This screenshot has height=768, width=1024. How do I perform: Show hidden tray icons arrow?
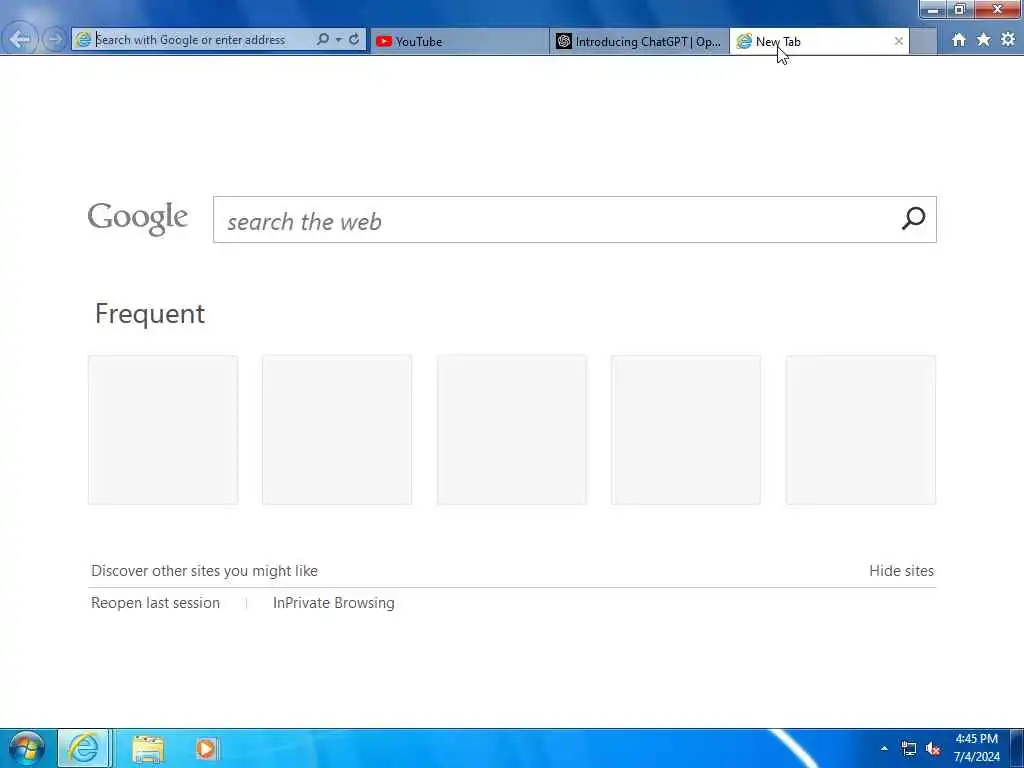(884, 748)
